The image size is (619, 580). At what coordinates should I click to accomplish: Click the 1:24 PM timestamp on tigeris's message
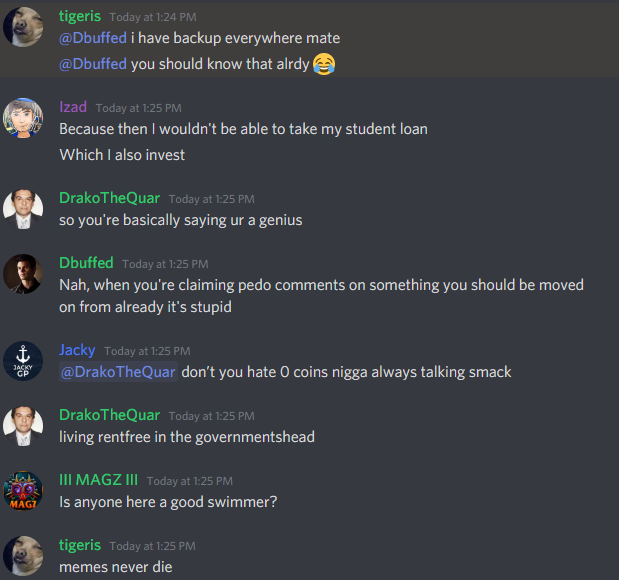tap(153, 17)
